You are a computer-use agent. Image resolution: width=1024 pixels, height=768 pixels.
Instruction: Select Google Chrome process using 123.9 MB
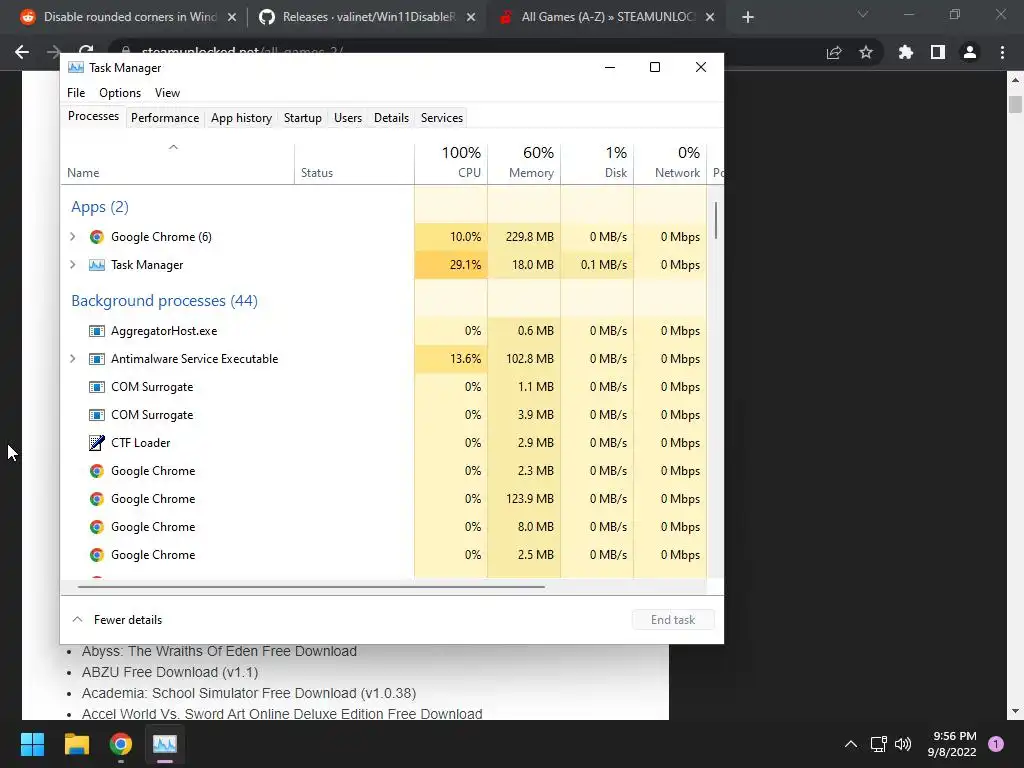pyautogui.click(x=383, y=499)
